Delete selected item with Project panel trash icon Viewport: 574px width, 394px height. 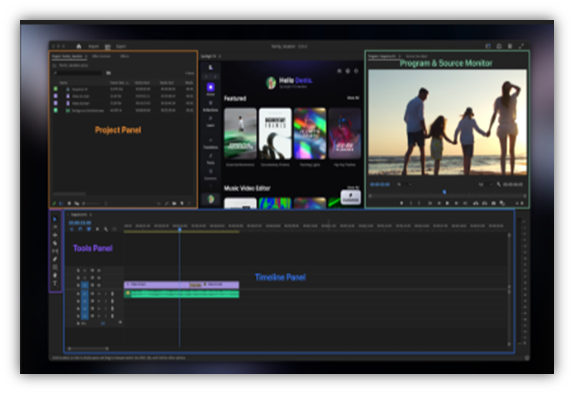click(x=190, y=203)
